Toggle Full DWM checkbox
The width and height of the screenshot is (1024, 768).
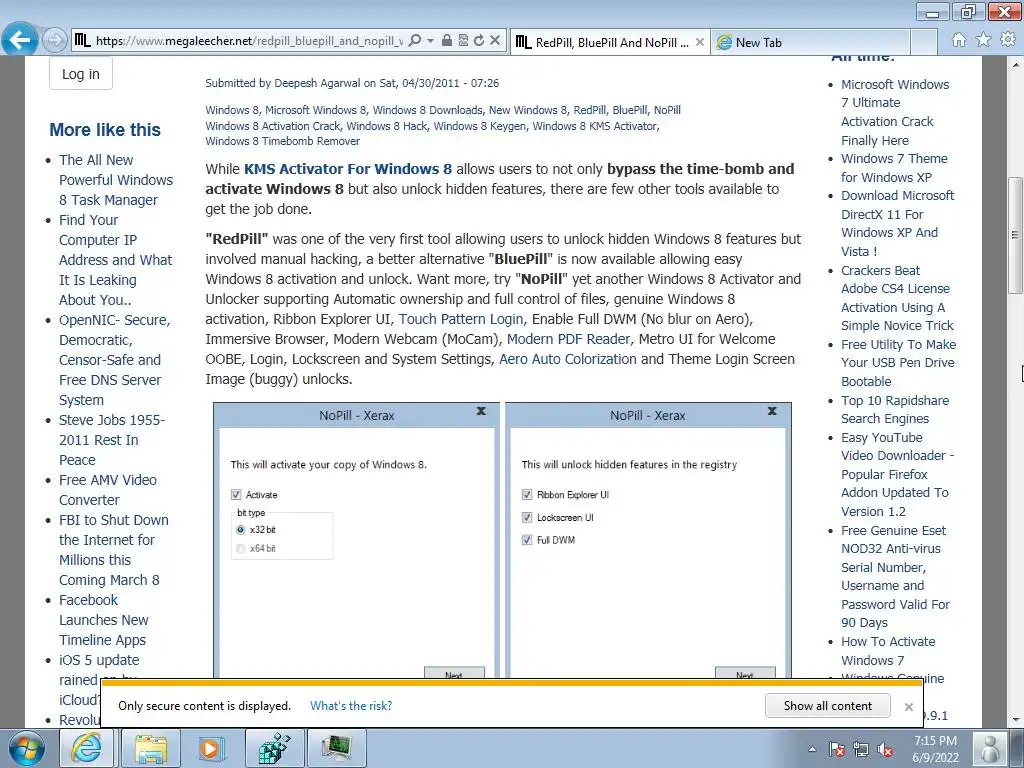click(x=527, y=540)
